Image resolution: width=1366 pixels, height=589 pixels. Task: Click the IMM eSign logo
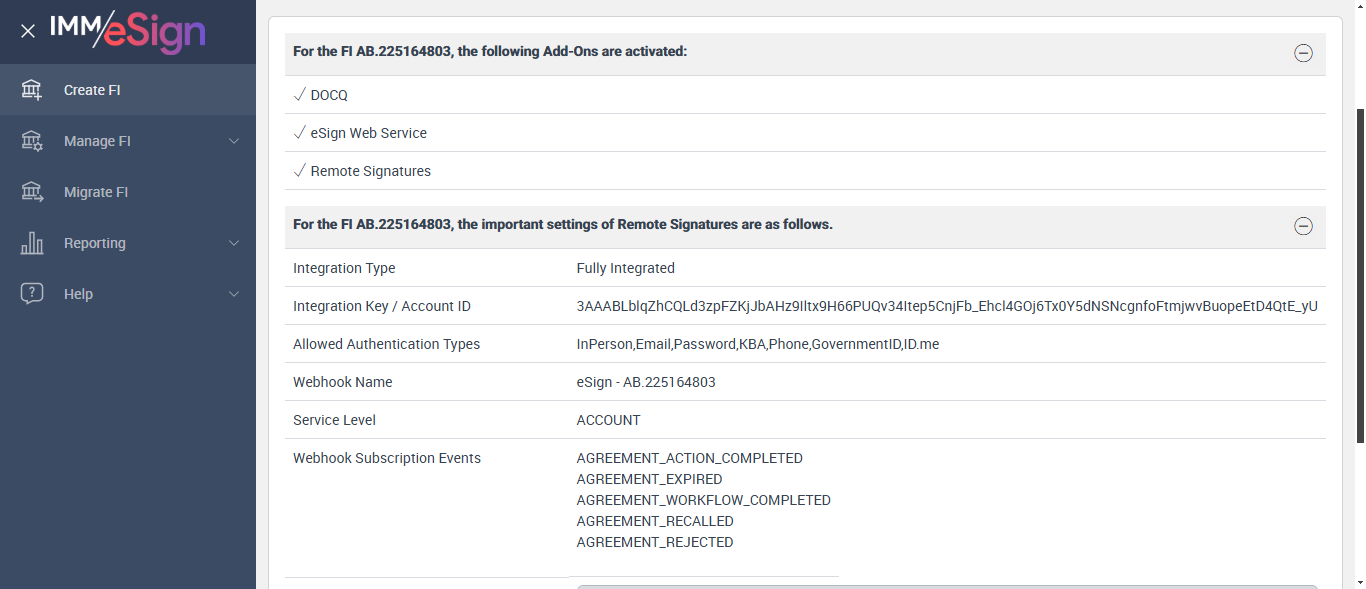(x=128, y=30)
